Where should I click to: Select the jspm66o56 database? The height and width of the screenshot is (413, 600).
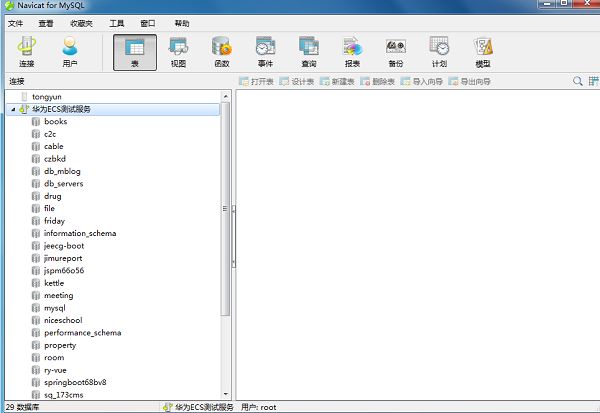(x=64, y=271)
